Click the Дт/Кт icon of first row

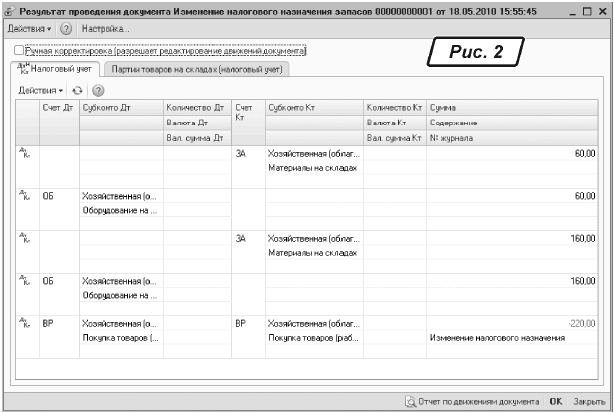(x=24, y=153)
